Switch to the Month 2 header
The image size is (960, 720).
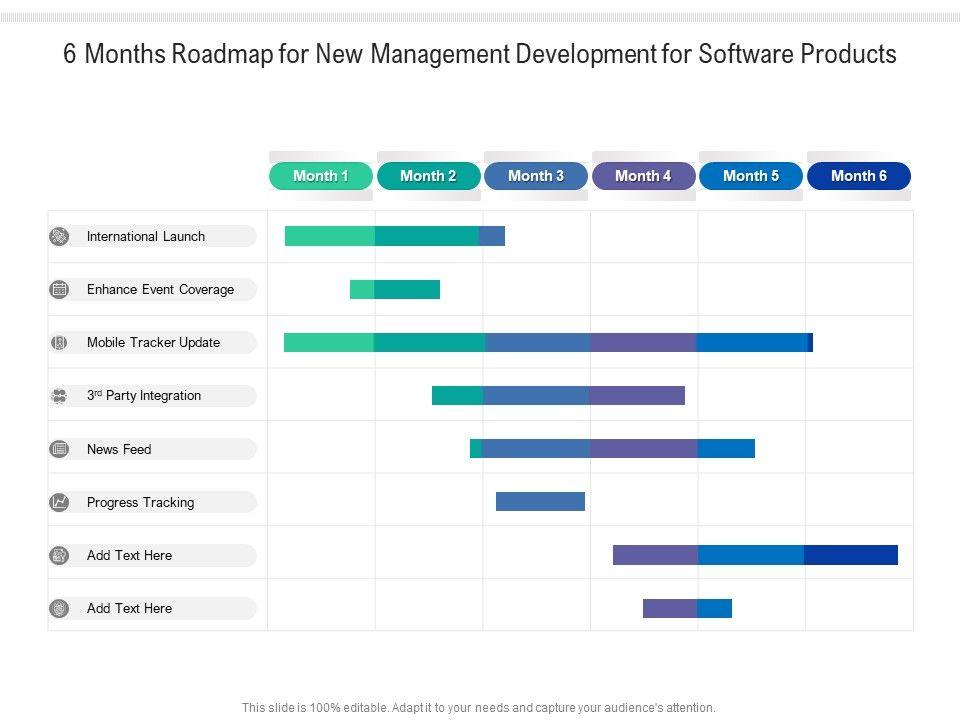tap(428, 176)
